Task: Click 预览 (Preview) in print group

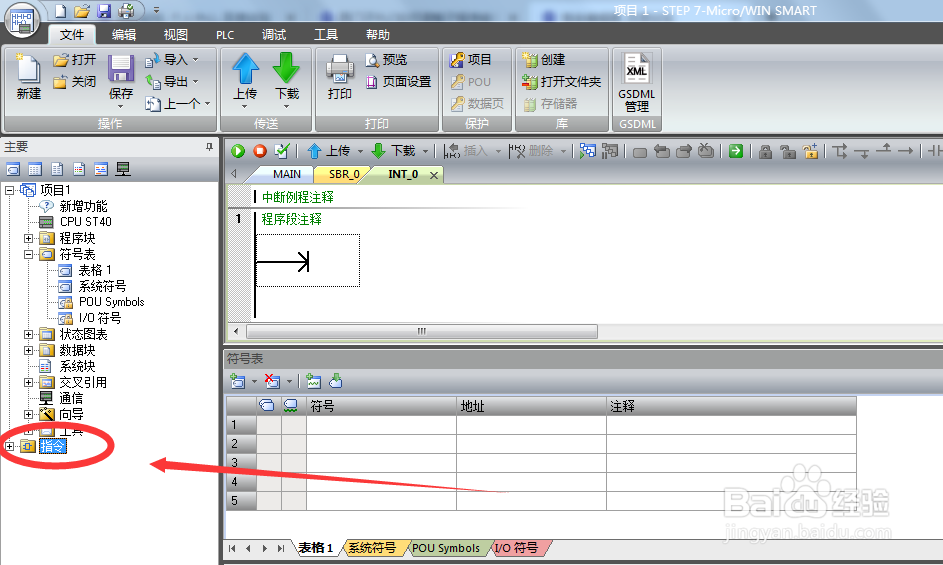Action: click(387, 60)
